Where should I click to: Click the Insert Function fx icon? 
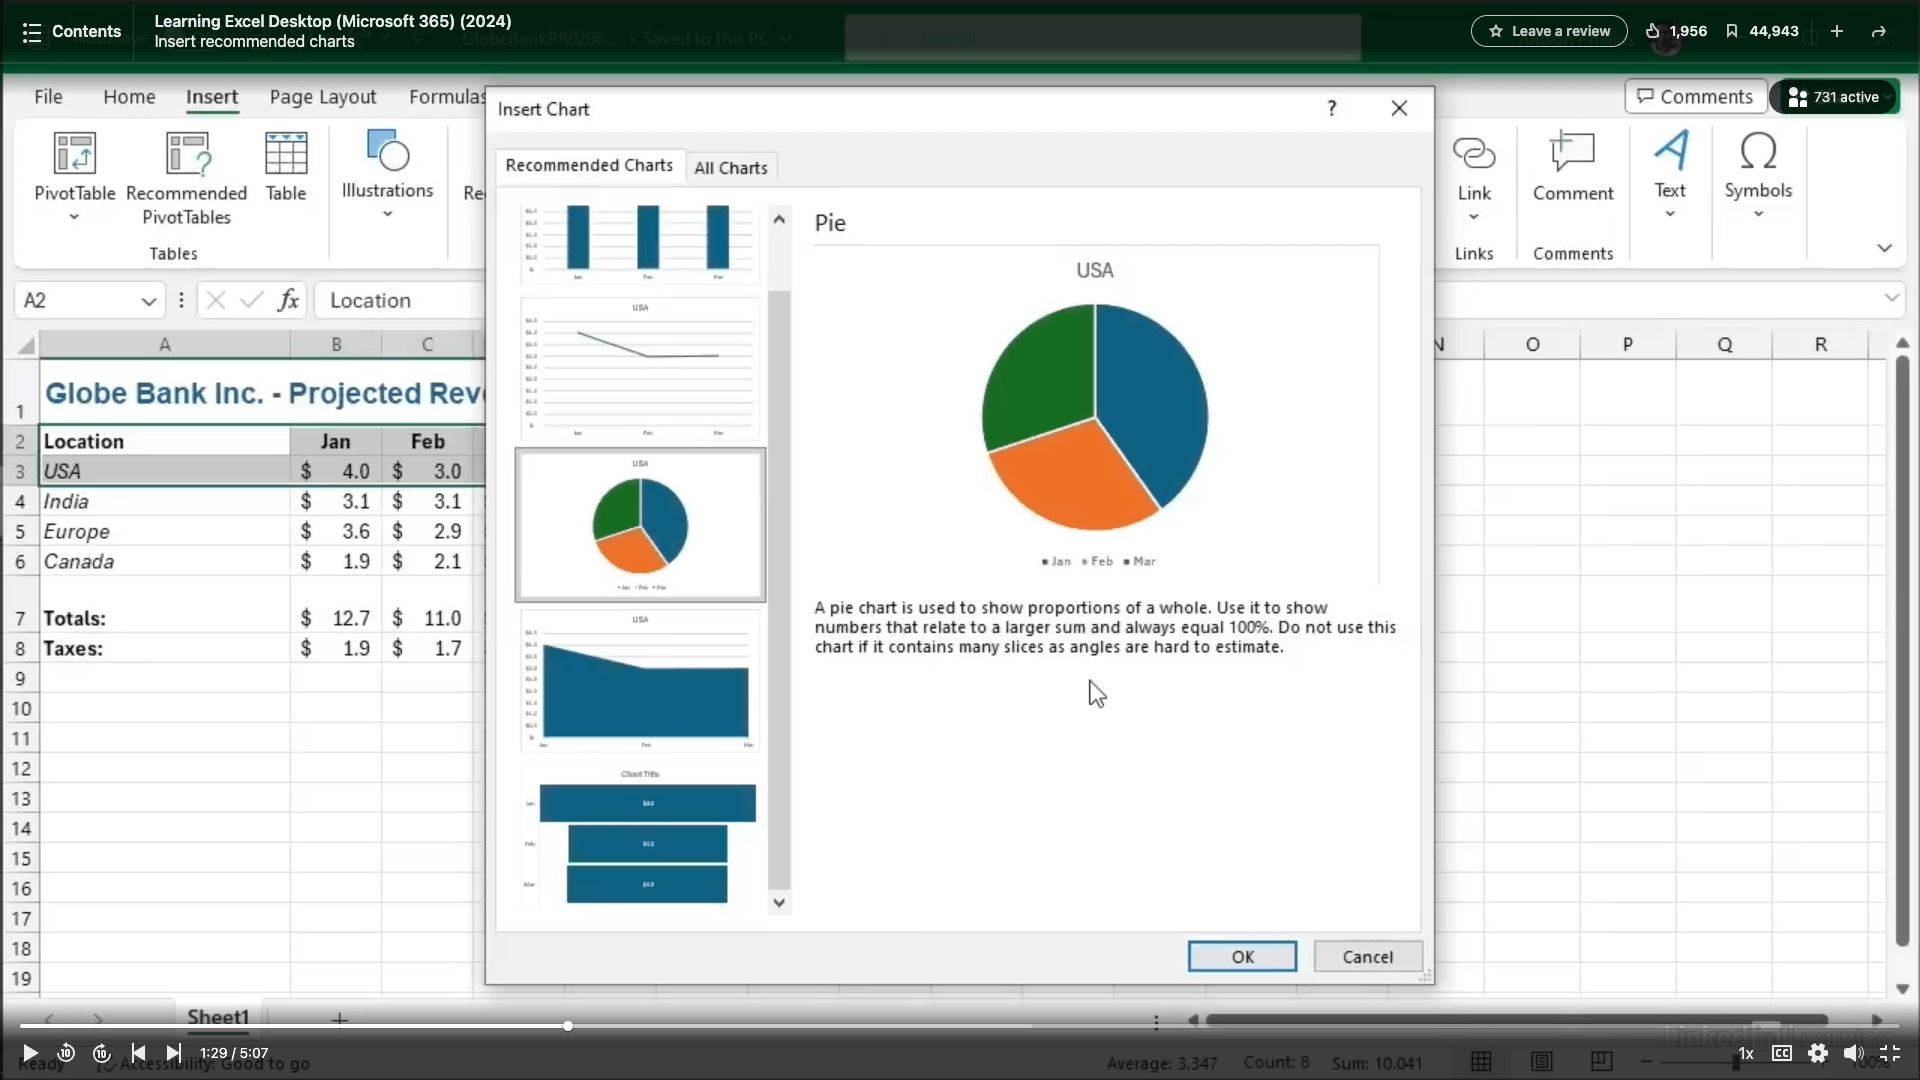coord(288,300)
